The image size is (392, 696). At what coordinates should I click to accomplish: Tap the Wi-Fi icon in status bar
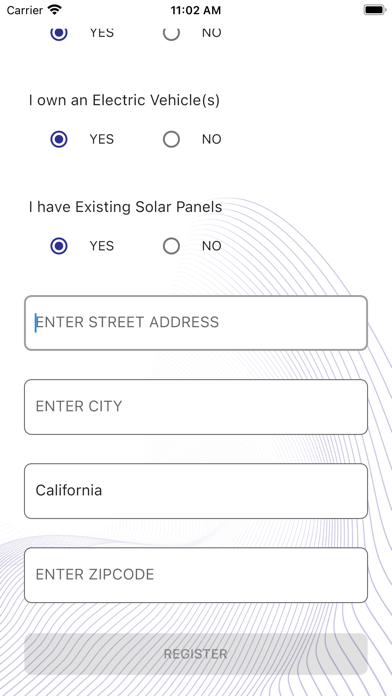(55, 10)
